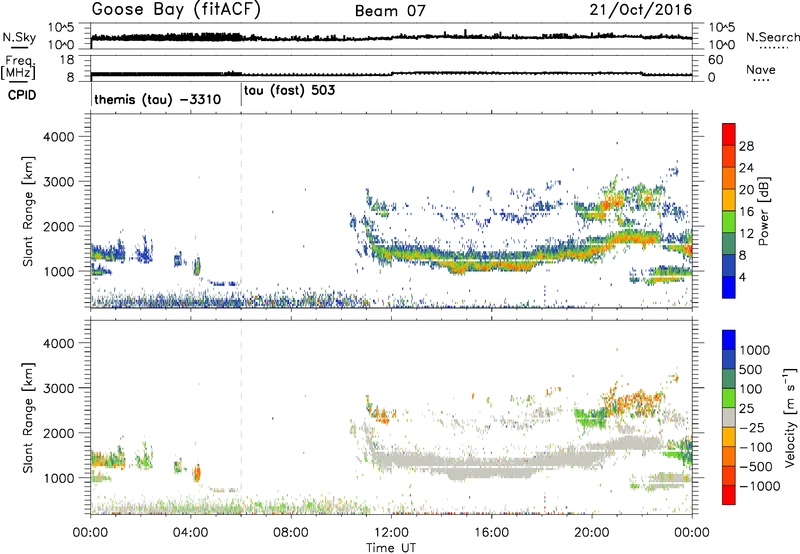This screenshot has width=800, height=554.
Task: Click the date '21/Oct/2016'
Action: (641, 10)
